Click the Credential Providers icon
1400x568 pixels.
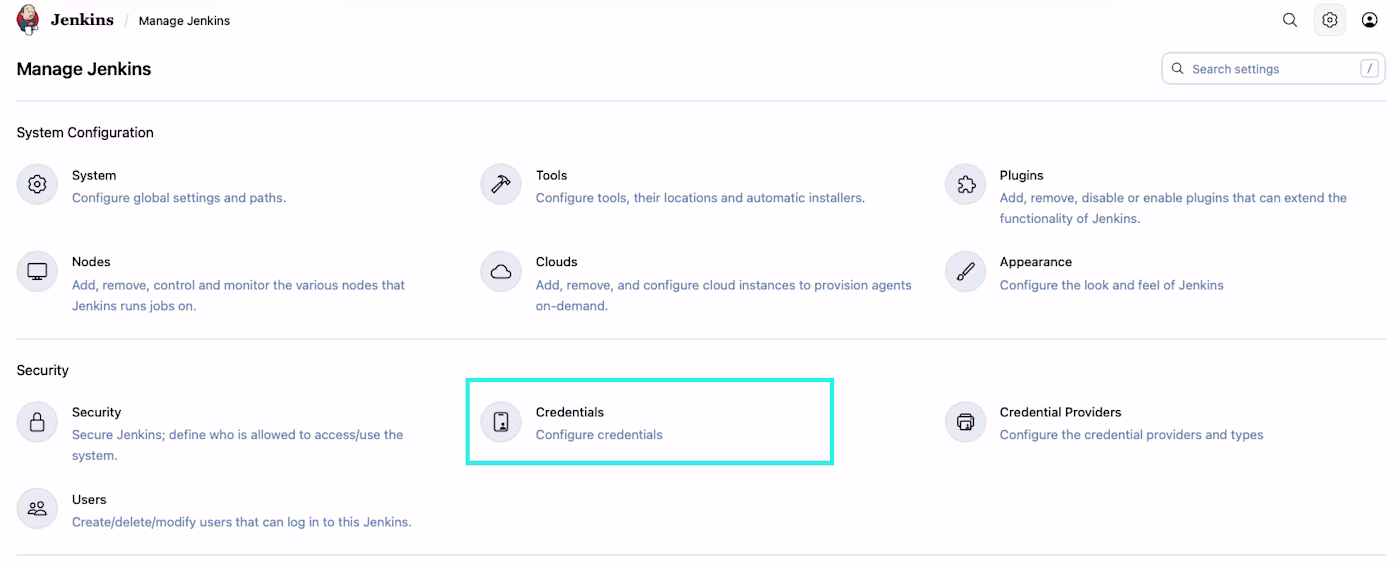click(x=966, y=422)
